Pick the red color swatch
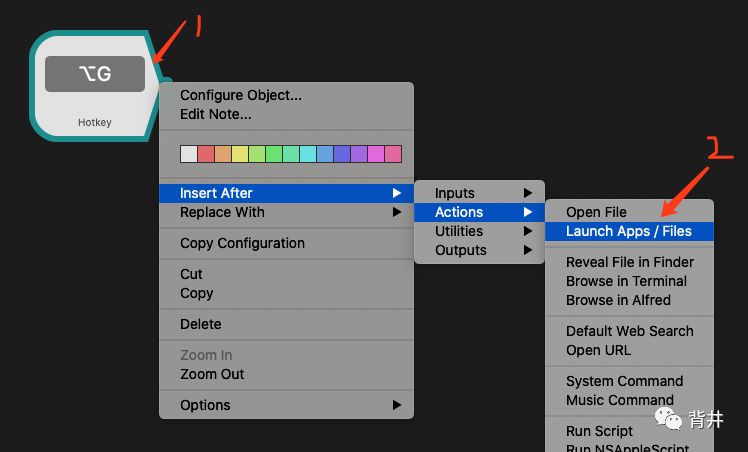 click(206, 154)
